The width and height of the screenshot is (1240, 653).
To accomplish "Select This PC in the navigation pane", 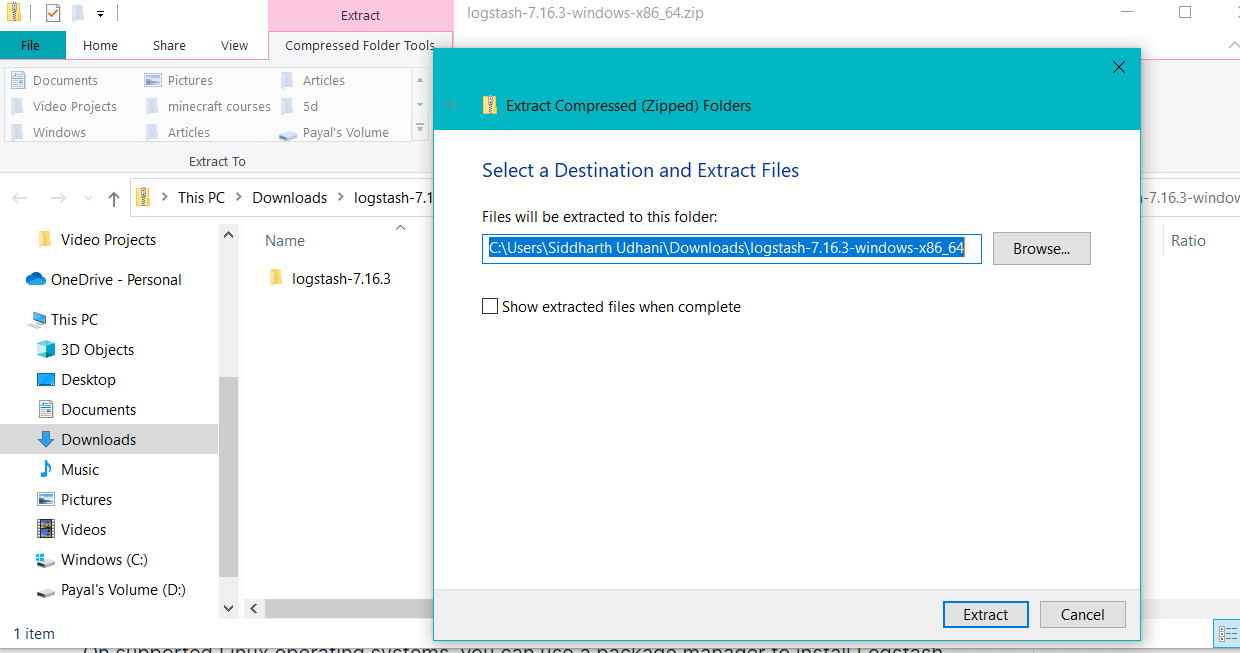I will (74, 319).
